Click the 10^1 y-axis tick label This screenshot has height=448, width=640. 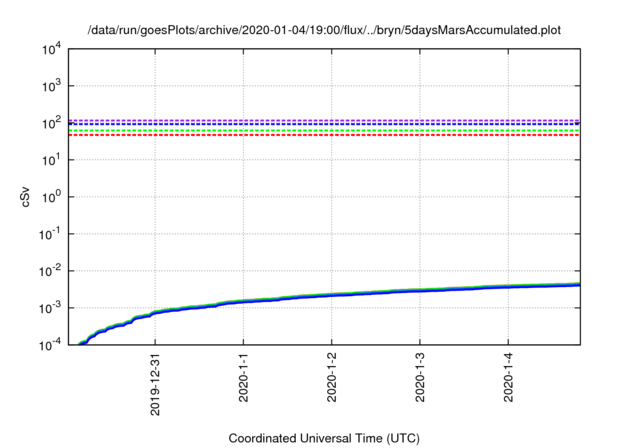tap(52, 160)
